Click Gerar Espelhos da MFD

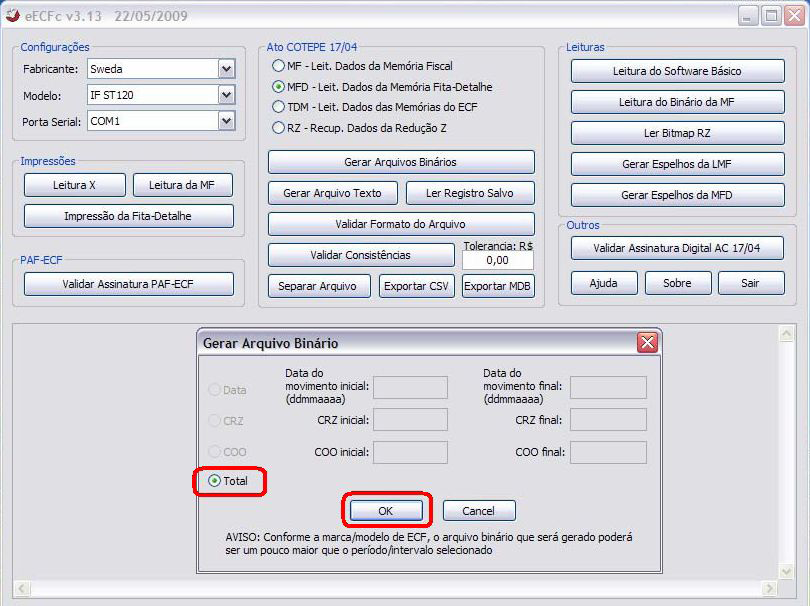[x=677, y=195]
